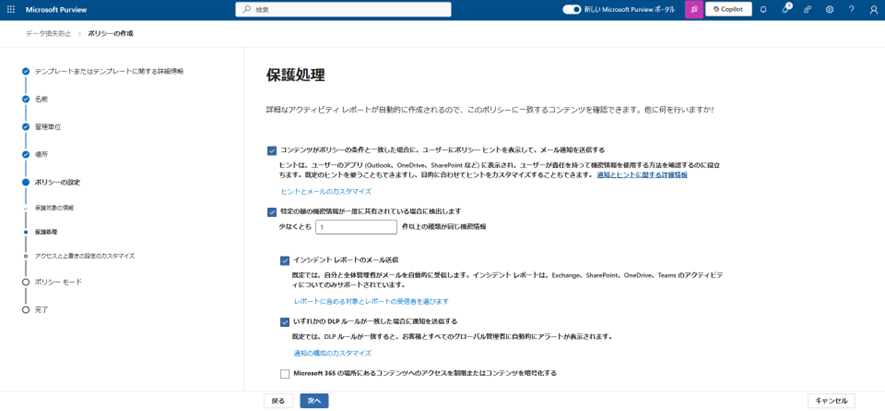Click the minimum instance count input field
This screenshot has height=411, width=885.
pyautogui.click(x=356, y=227)
